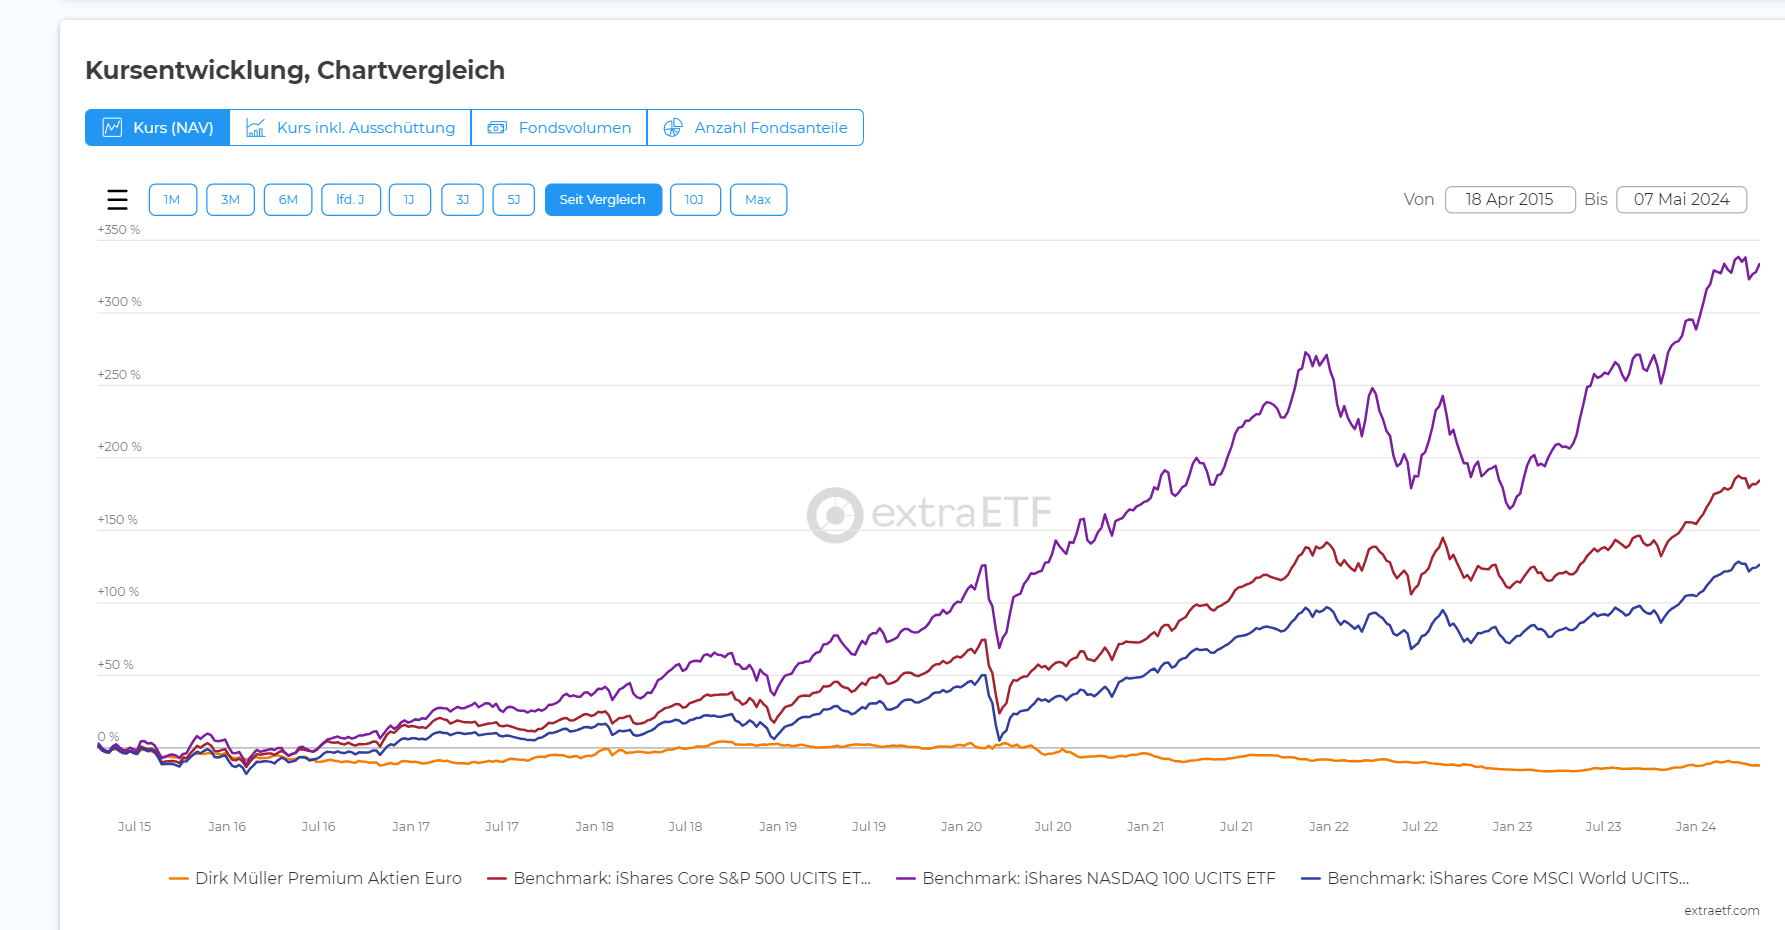The width and height of the screenshot is (1785, 930).
Task: Click the Kurs inkl. Ausschüttung chart icon
Action: [x=256, y=128]
